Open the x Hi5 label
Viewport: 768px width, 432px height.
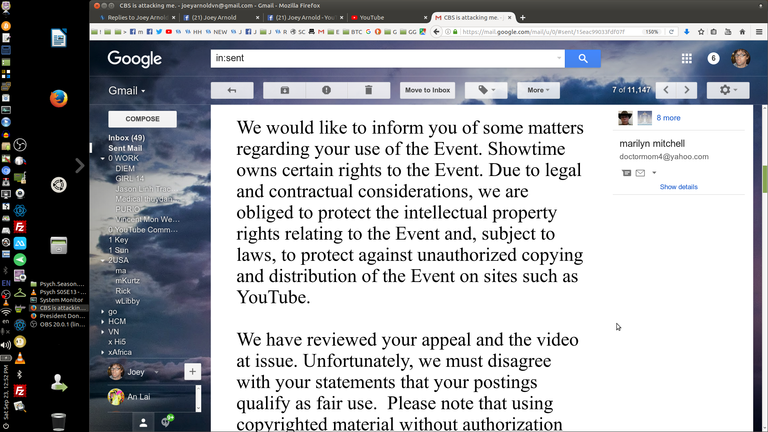[117, 342]
